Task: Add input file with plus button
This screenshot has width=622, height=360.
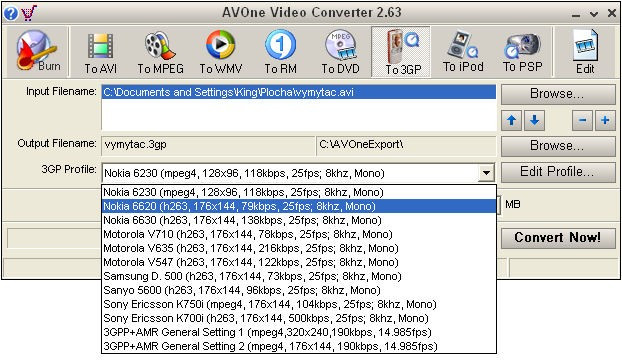Action: point(605,121)
